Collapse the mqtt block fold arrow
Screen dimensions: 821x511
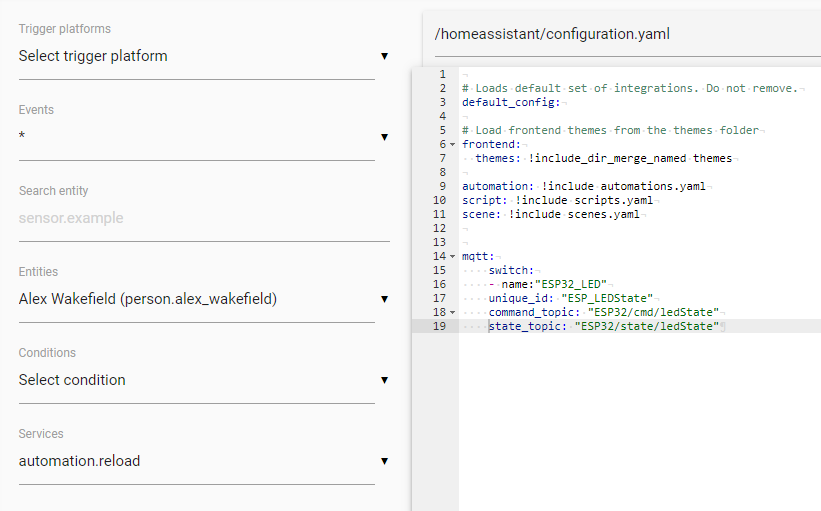[x=452, y=257]
